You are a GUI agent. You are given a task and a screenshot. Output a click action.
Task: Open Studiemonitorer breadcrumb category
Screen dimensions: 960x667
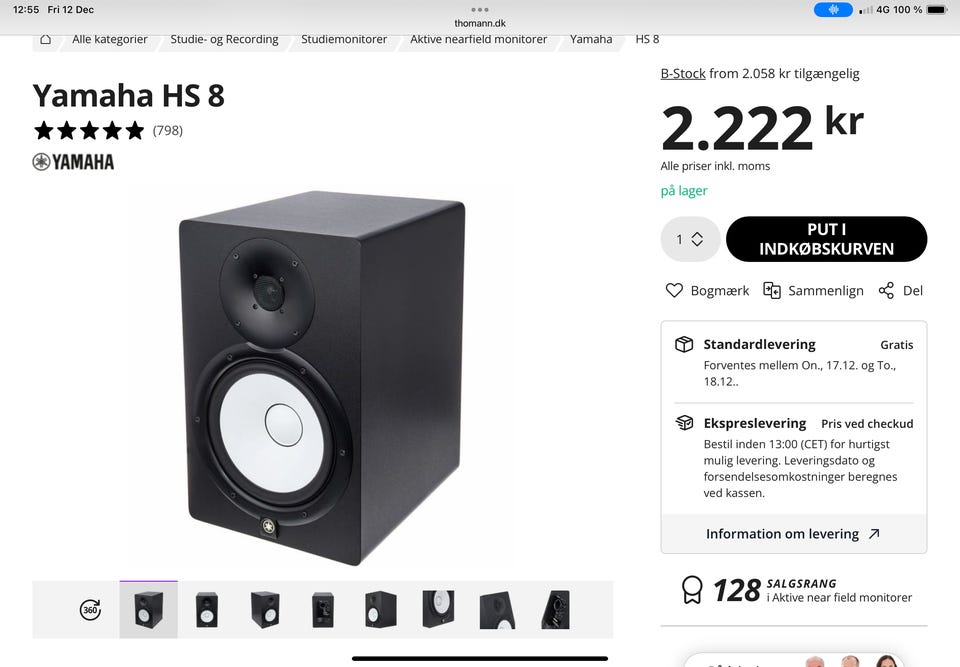tap(344, 39)
